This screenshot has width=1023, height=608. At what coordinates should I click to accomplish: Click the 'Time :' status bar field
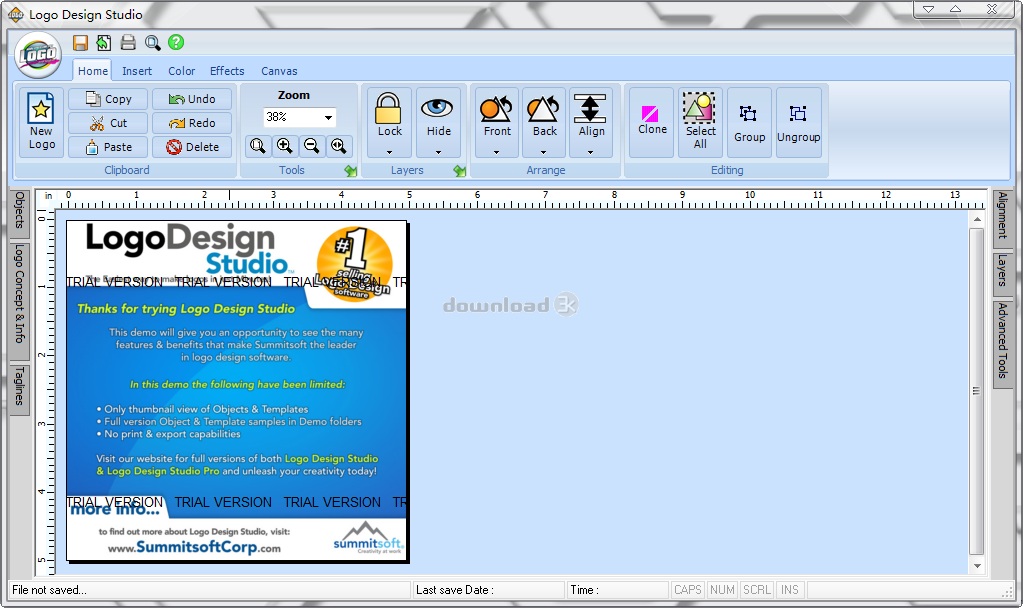click(x=617, y=590)
